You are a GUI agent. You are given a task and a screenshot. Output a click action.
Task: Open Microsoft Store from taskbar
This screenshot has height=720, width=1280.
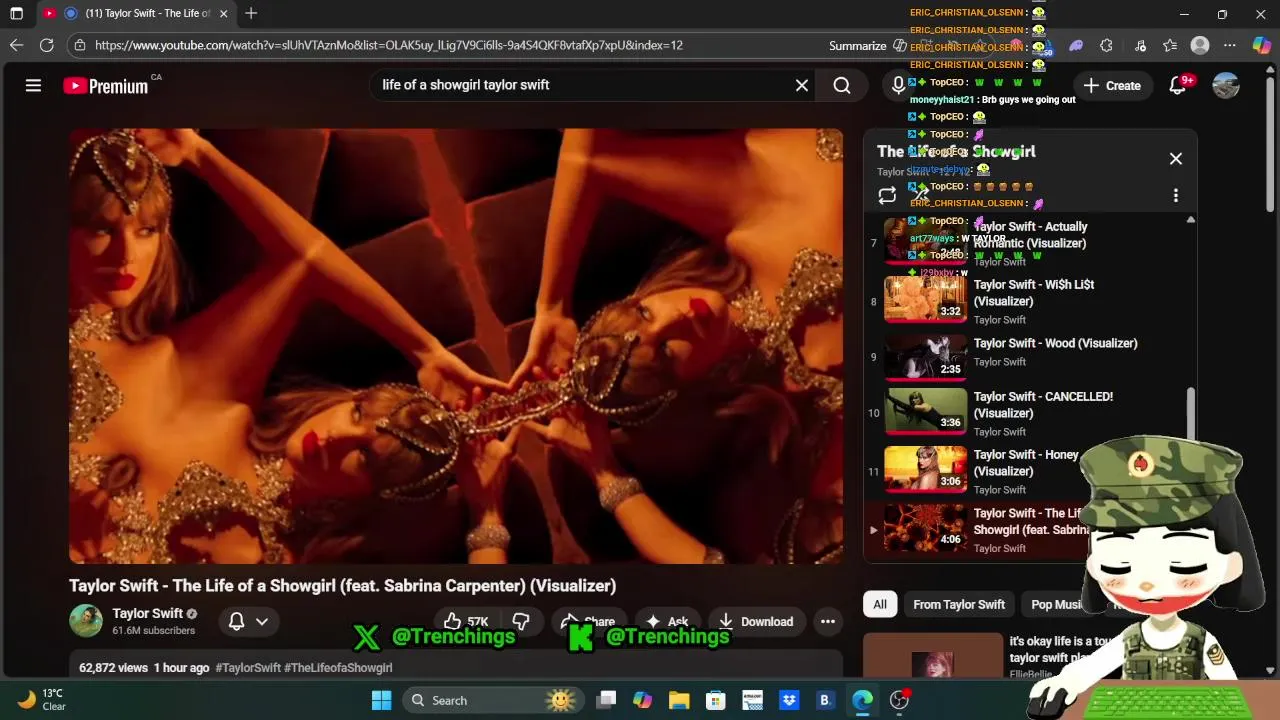point(715,700)
